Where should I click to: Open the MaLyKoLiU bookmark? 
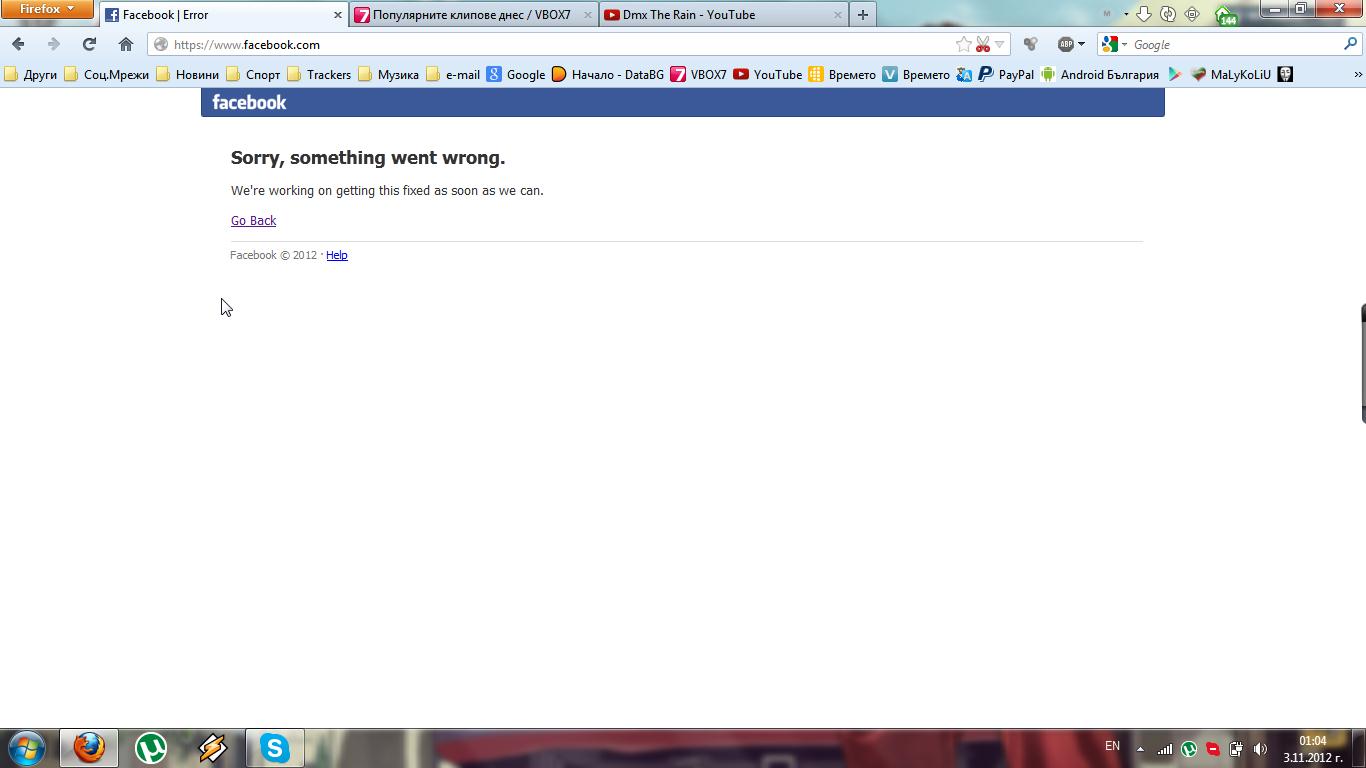pos(1231,74)
